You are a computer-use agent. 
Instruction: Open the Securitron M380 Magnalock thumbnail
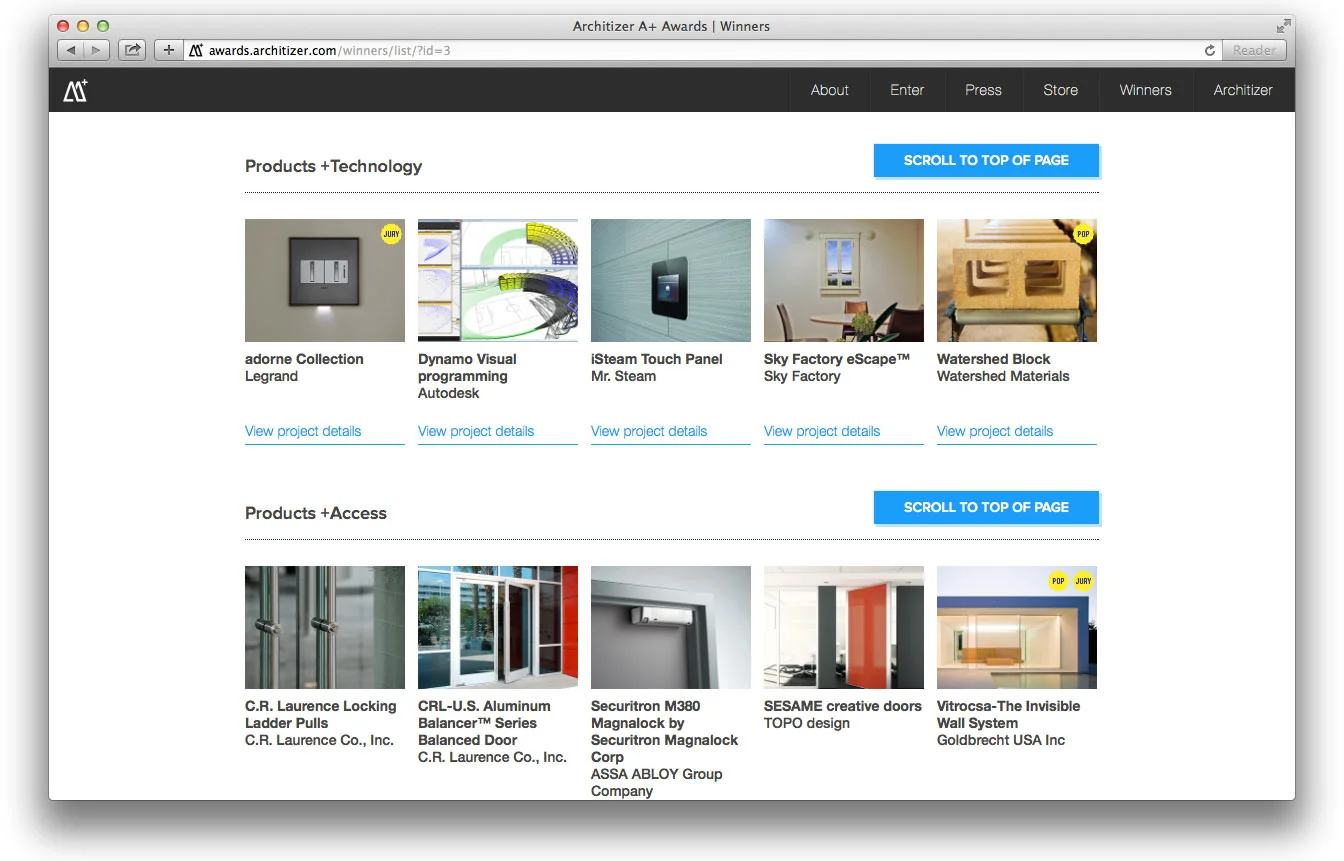tap(671, 628)
